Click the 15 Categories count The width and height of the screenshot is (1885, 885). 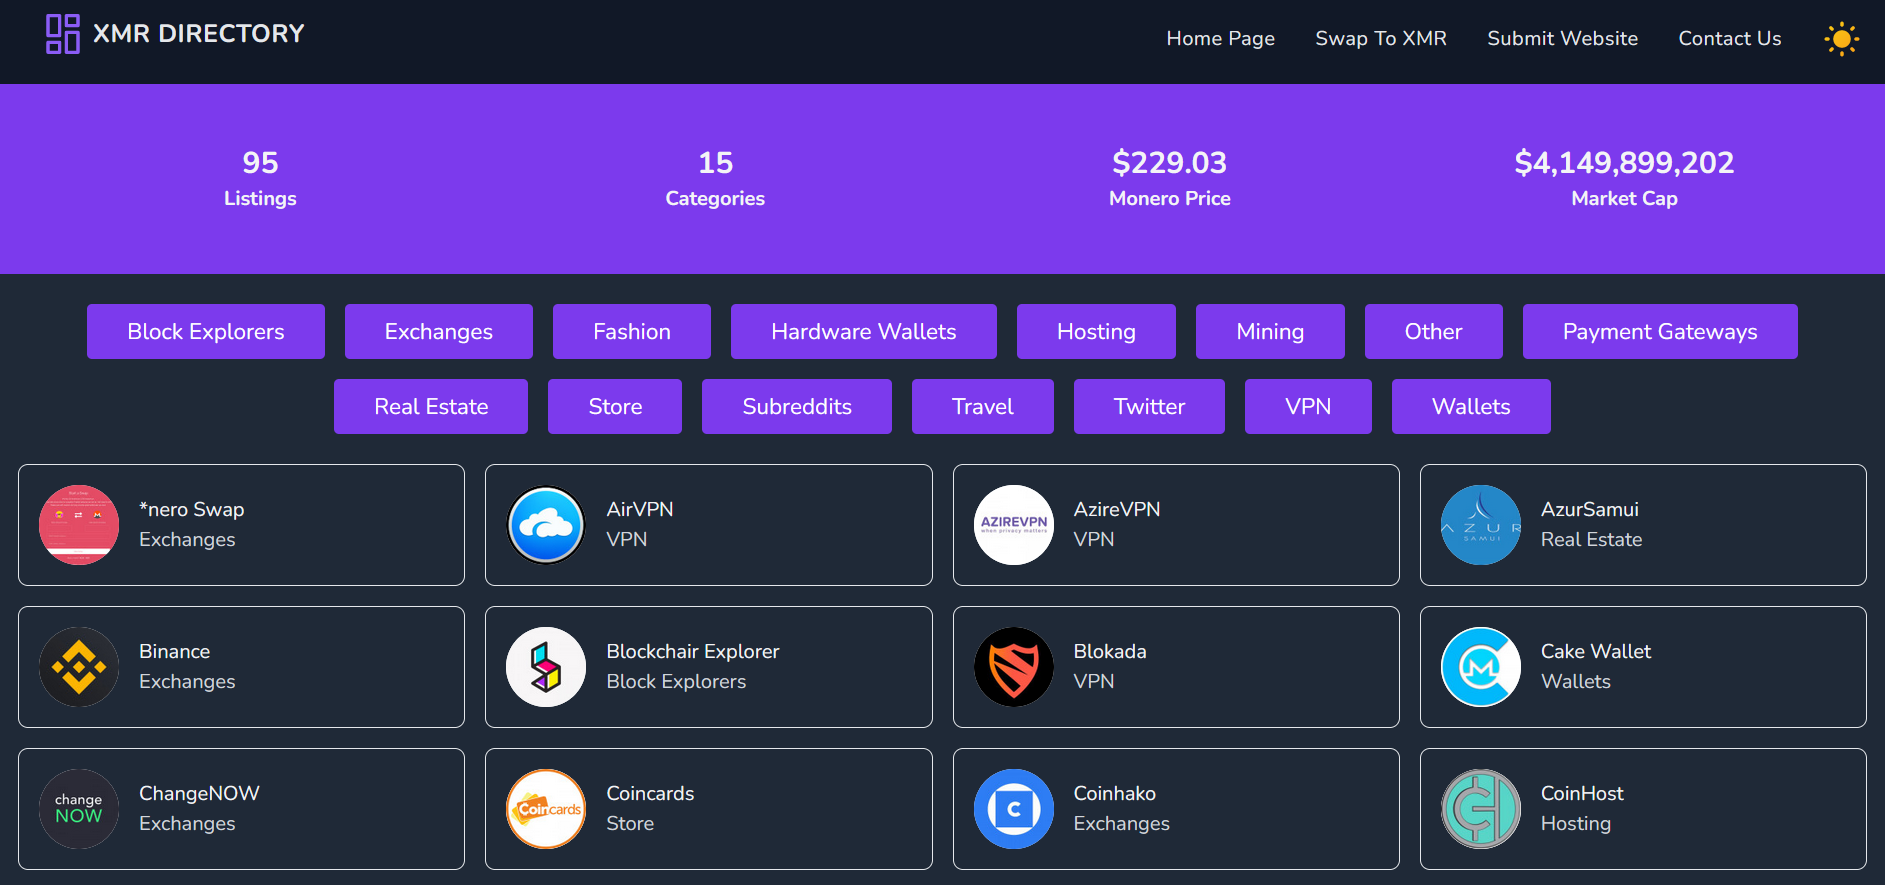[715, 162]
